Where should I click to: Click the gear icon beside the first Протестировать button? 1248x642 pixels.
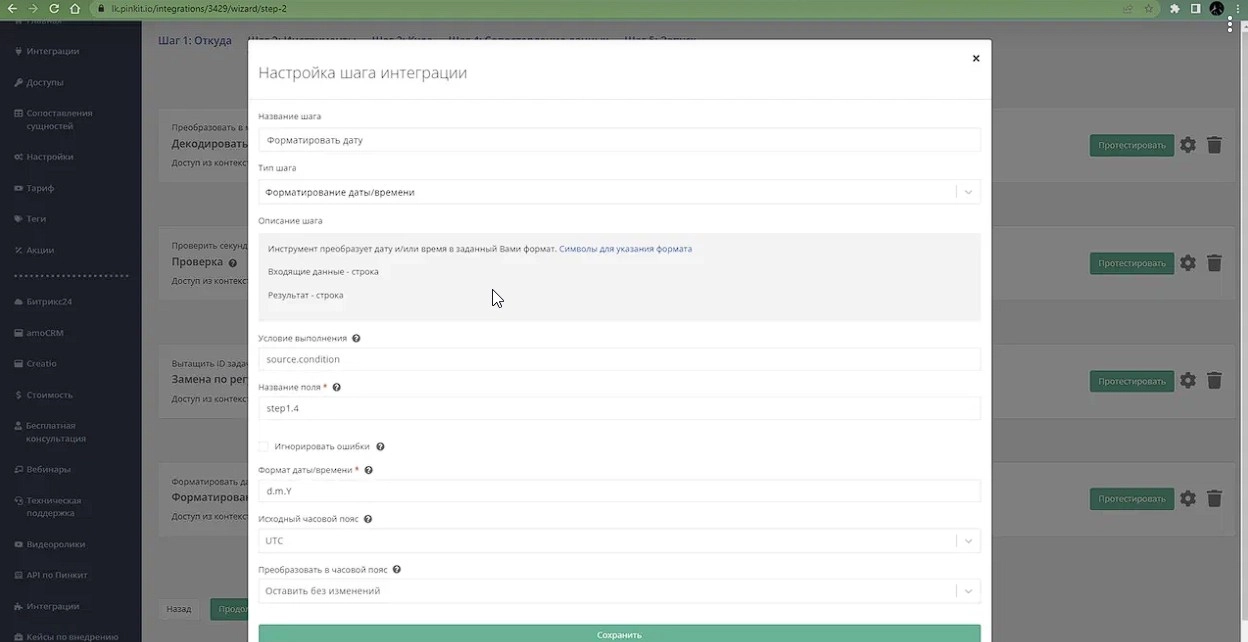coord(1187,145)
